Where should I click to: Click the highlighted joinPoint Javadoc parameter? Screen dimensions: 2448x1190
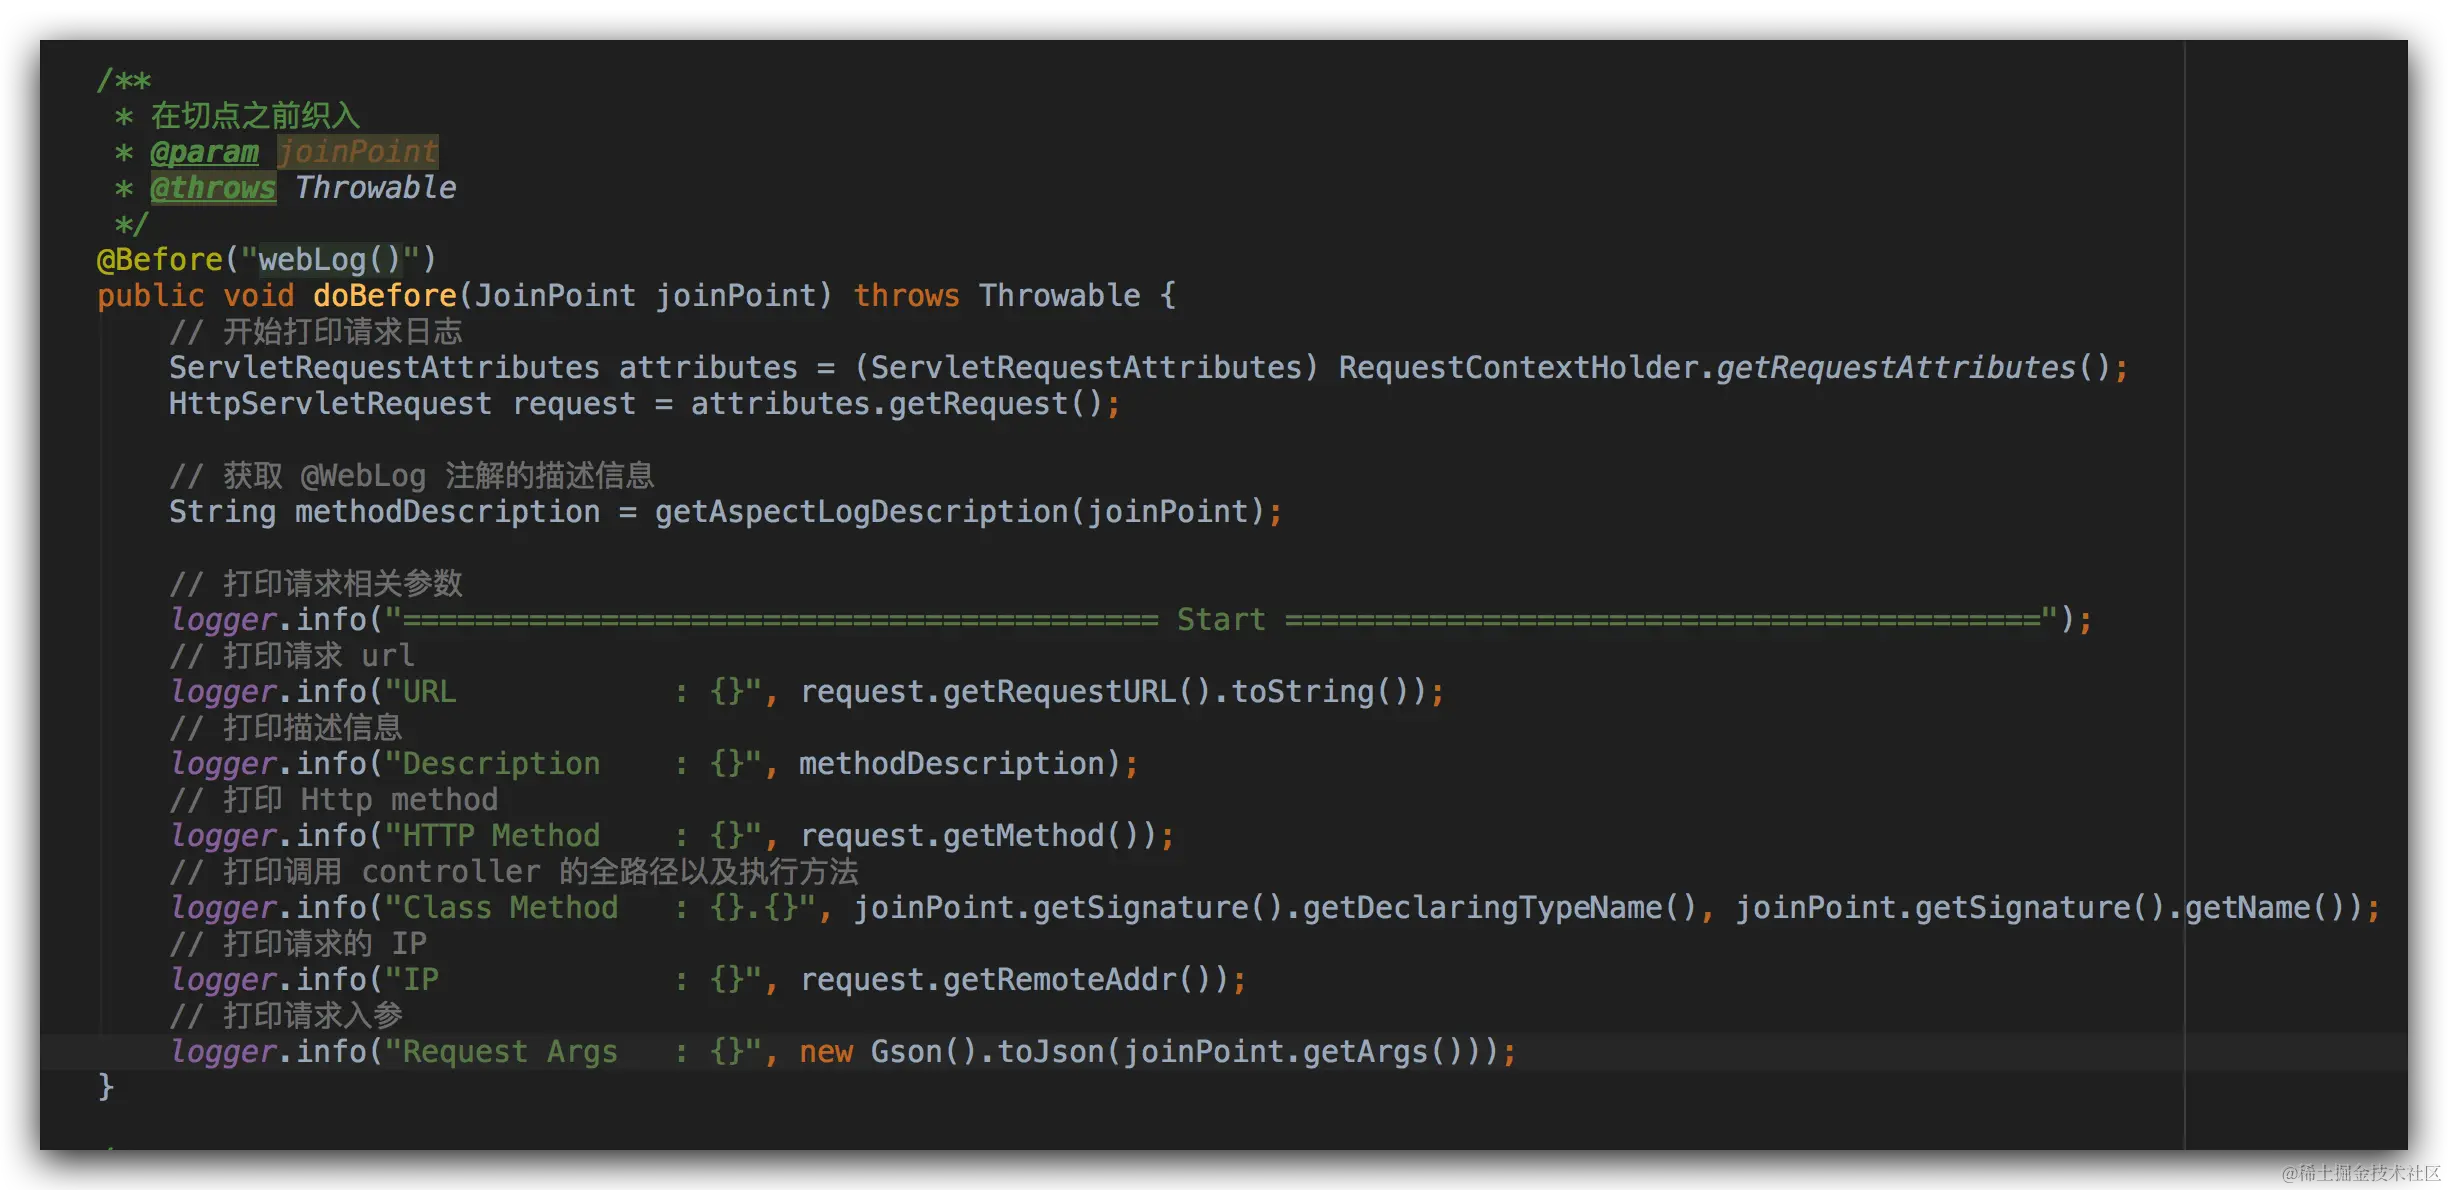click(x=358, y=152)
